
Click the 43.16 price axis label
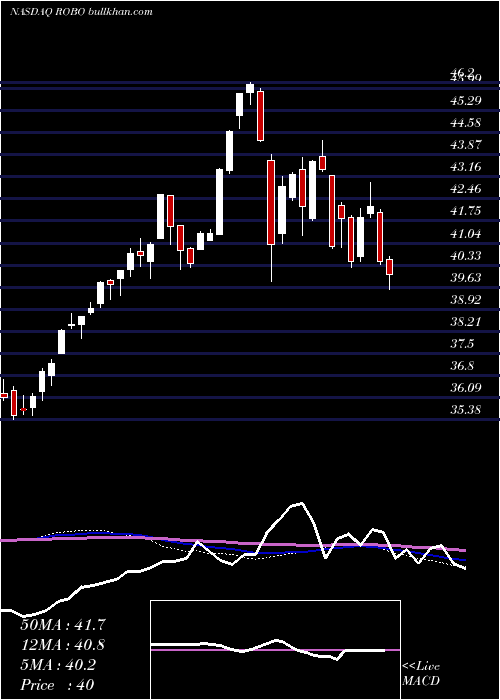466,167
